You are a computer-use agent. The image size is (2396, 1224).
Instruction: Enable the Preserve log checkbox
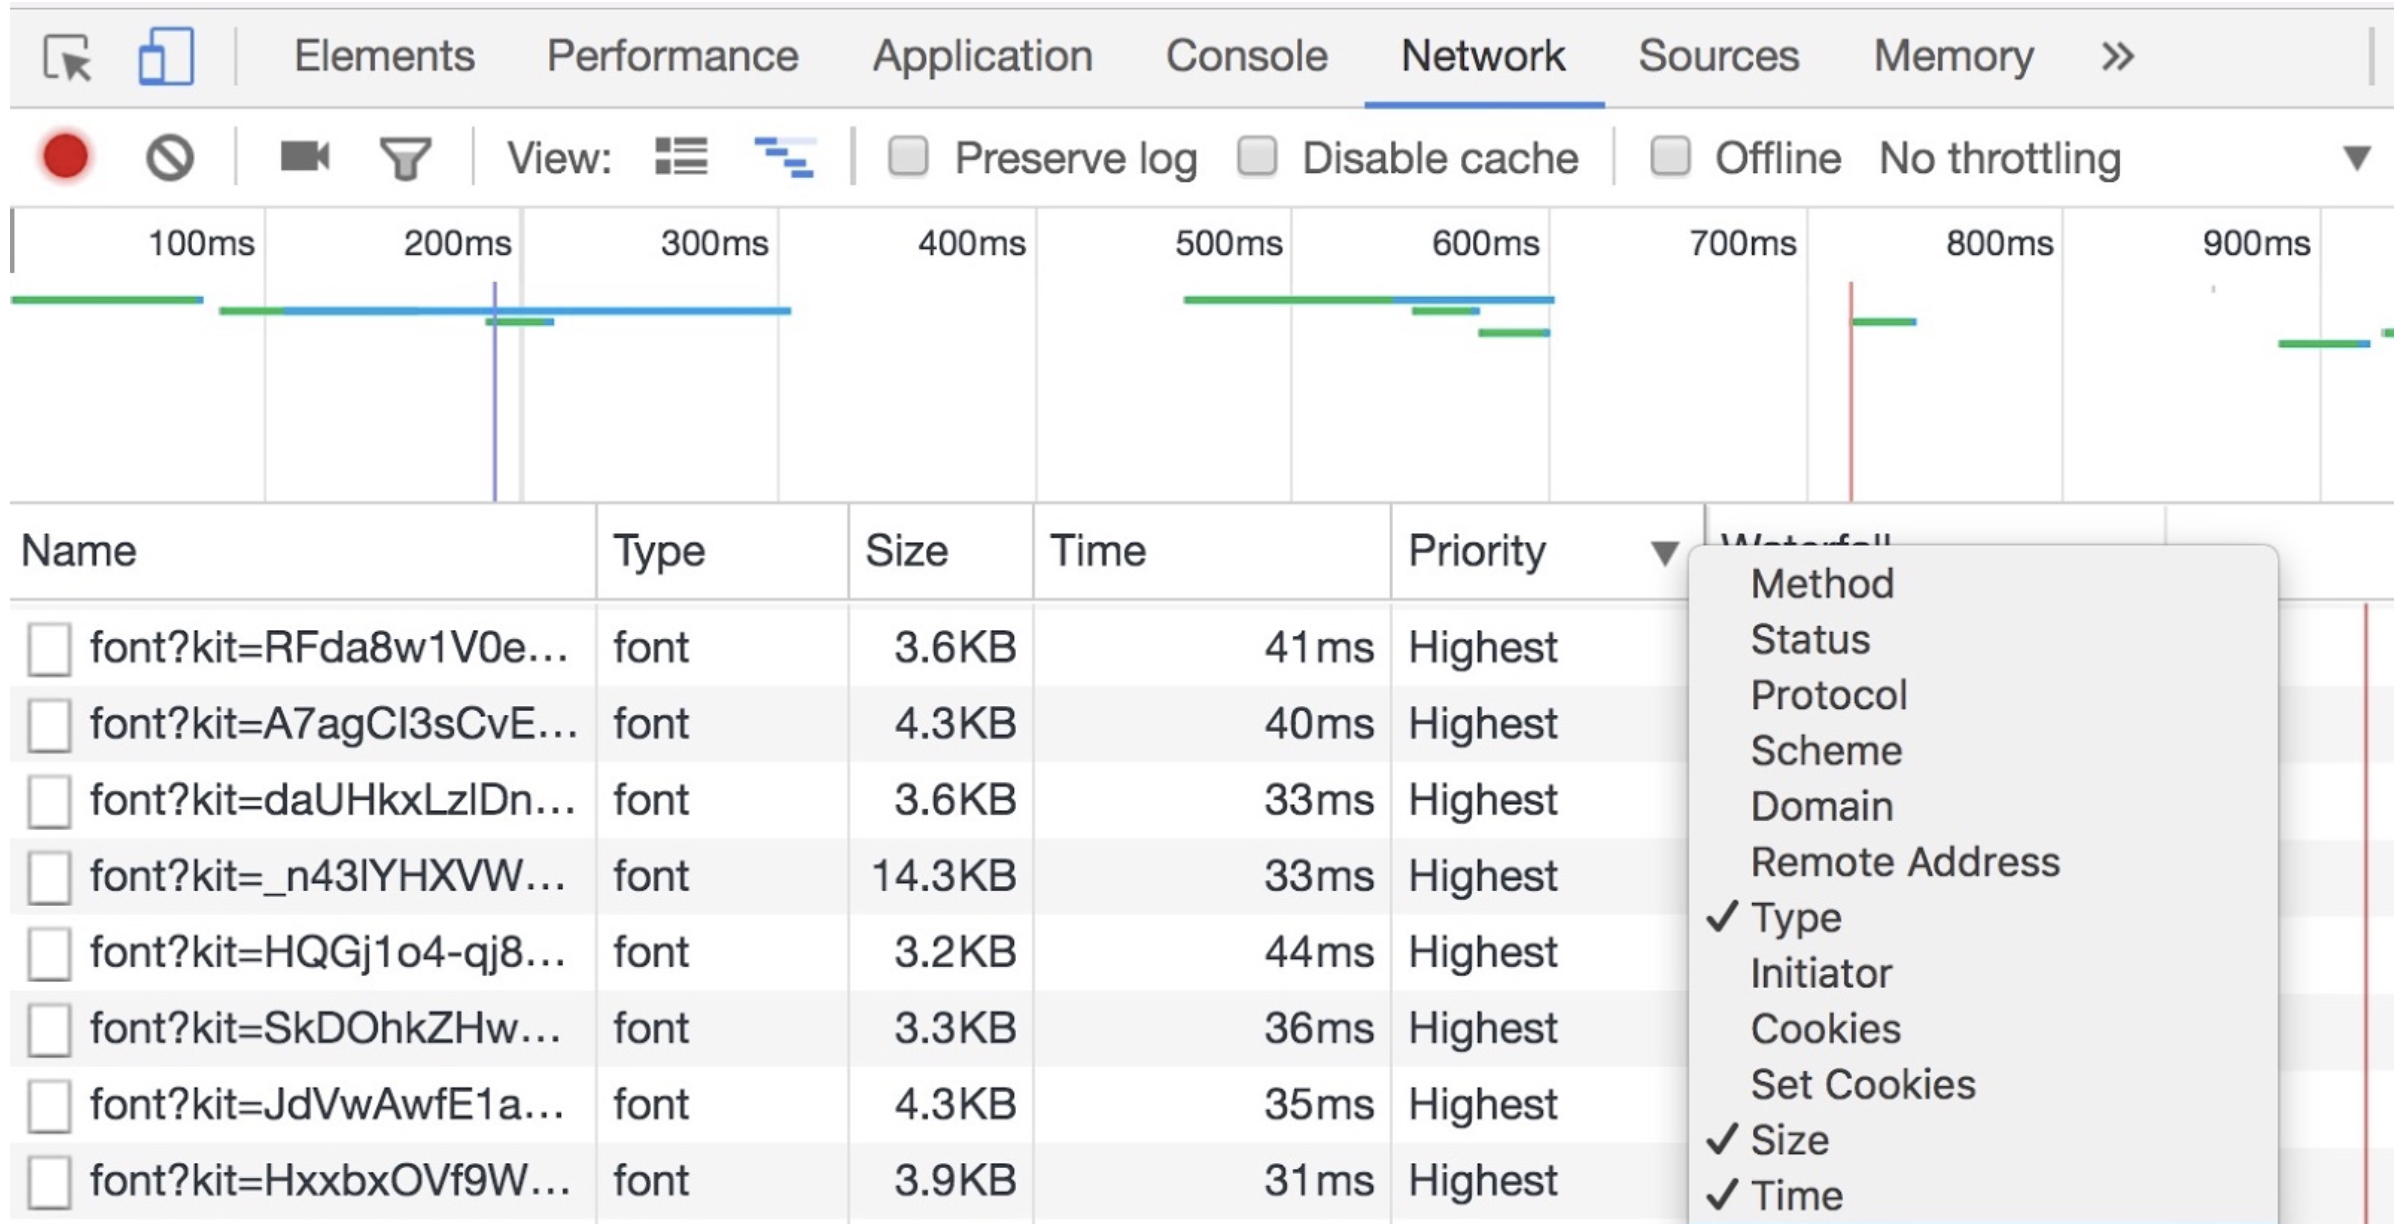point(908,157)
